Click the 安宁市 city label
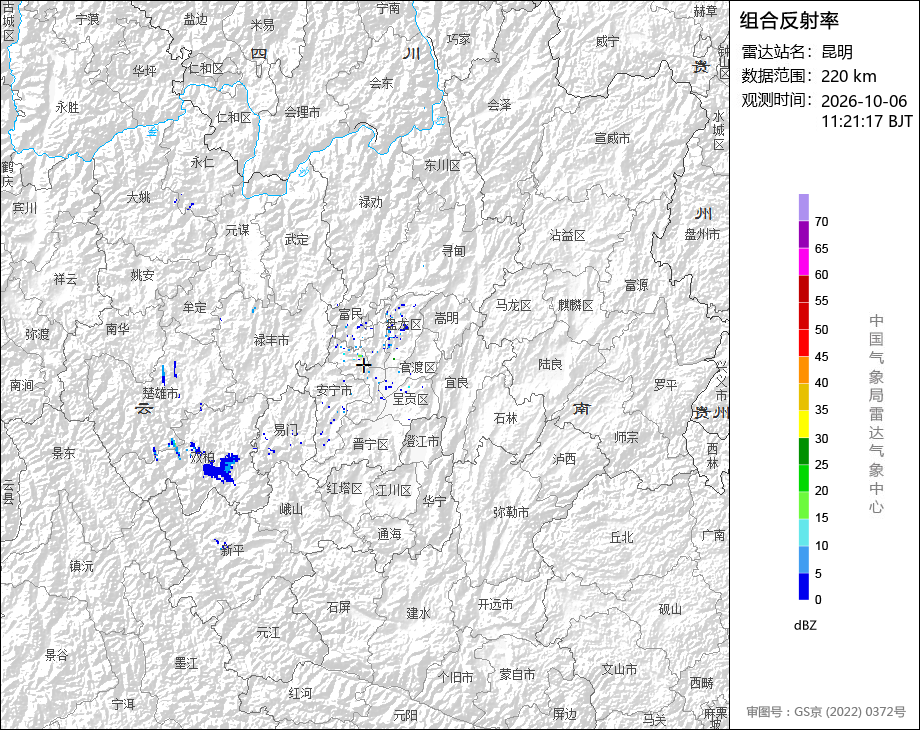This screenshot has height=730, width=920. tap(334, 390)
